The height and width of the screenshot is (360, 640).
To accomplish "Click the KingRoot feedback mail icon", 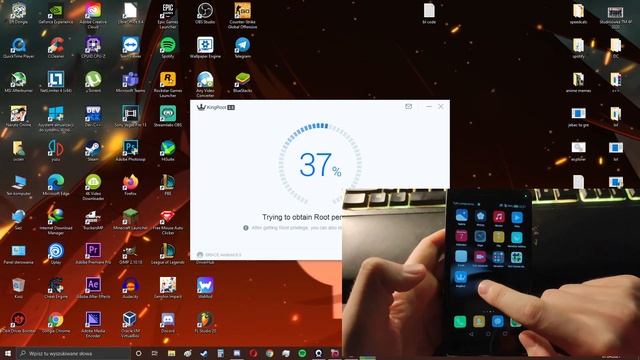I will point(409,107).
